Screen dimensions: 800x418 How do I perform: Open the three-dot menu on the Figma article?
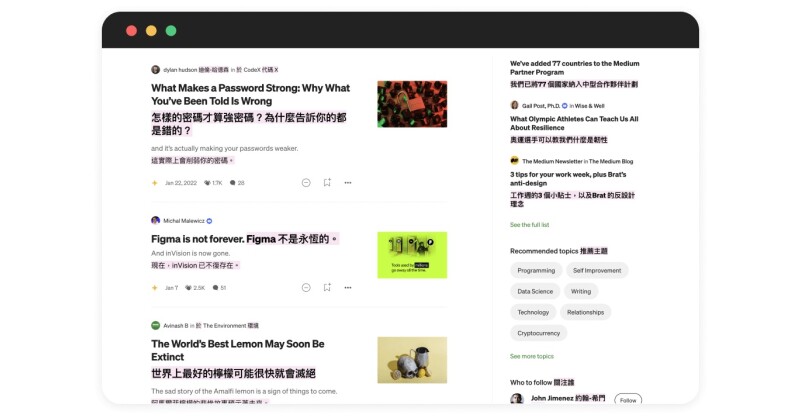click(348, 288)
